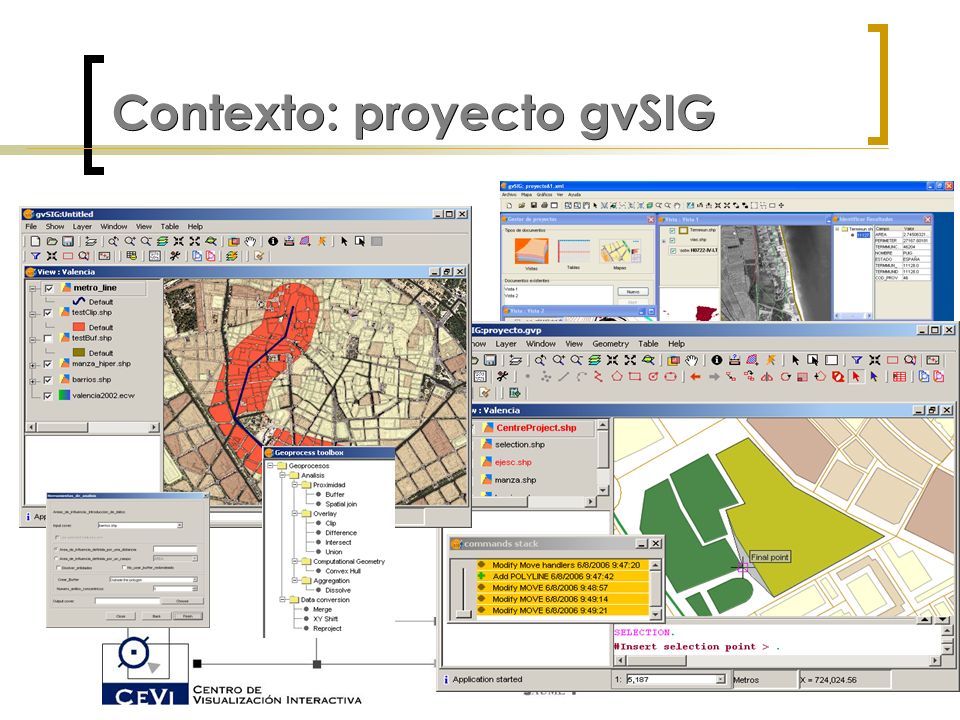Click olive Default swatch under testBuf.shp
Image resolution: width=960 pixels, height=720 pixels.
tap(79, 353)
